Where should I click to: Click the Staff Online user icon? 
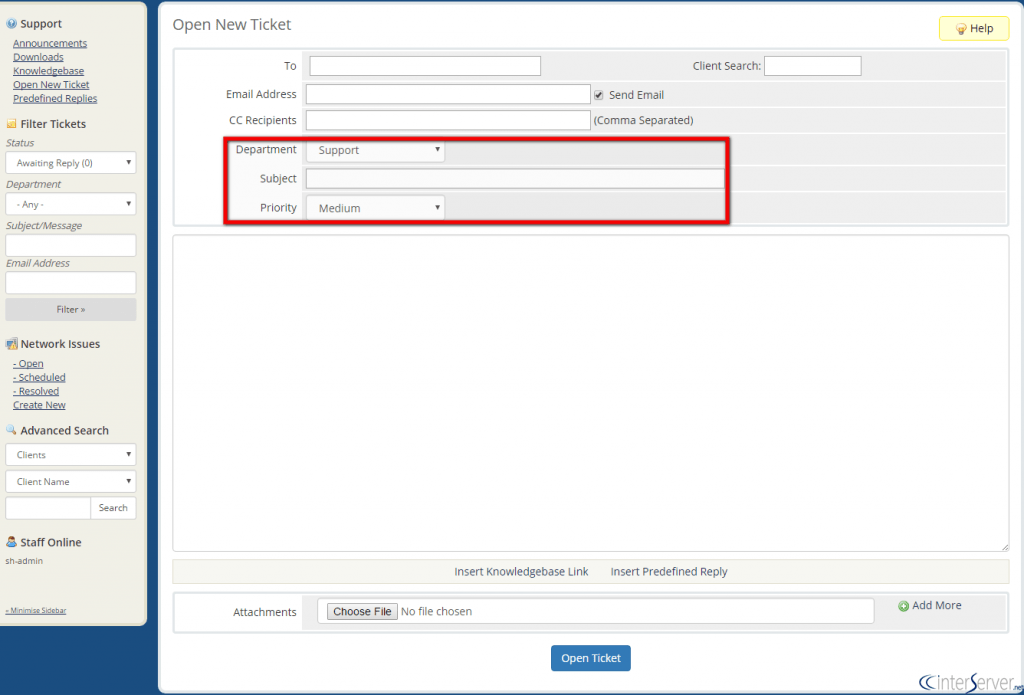pos(10,542)
